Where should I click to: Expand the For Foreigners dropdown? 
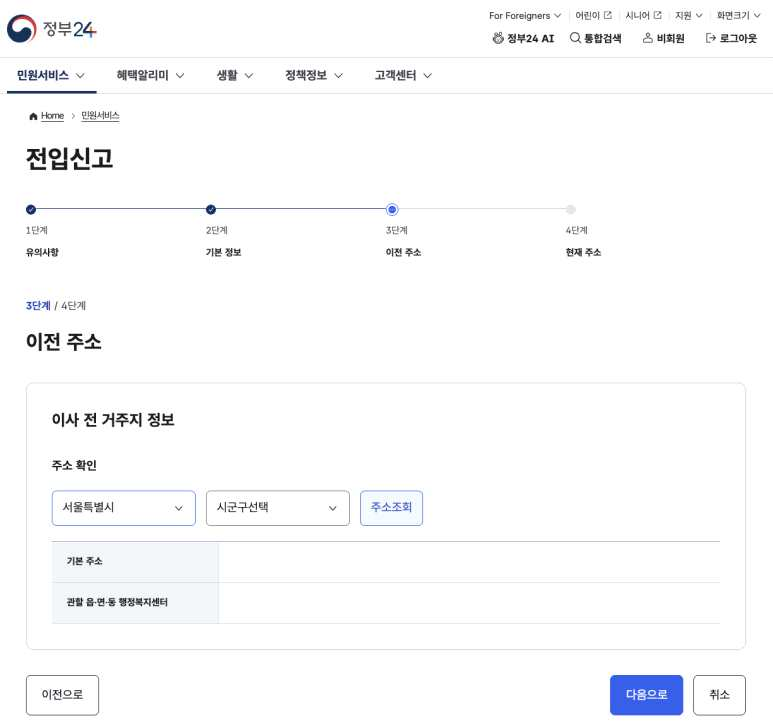[x=525, y=15]
